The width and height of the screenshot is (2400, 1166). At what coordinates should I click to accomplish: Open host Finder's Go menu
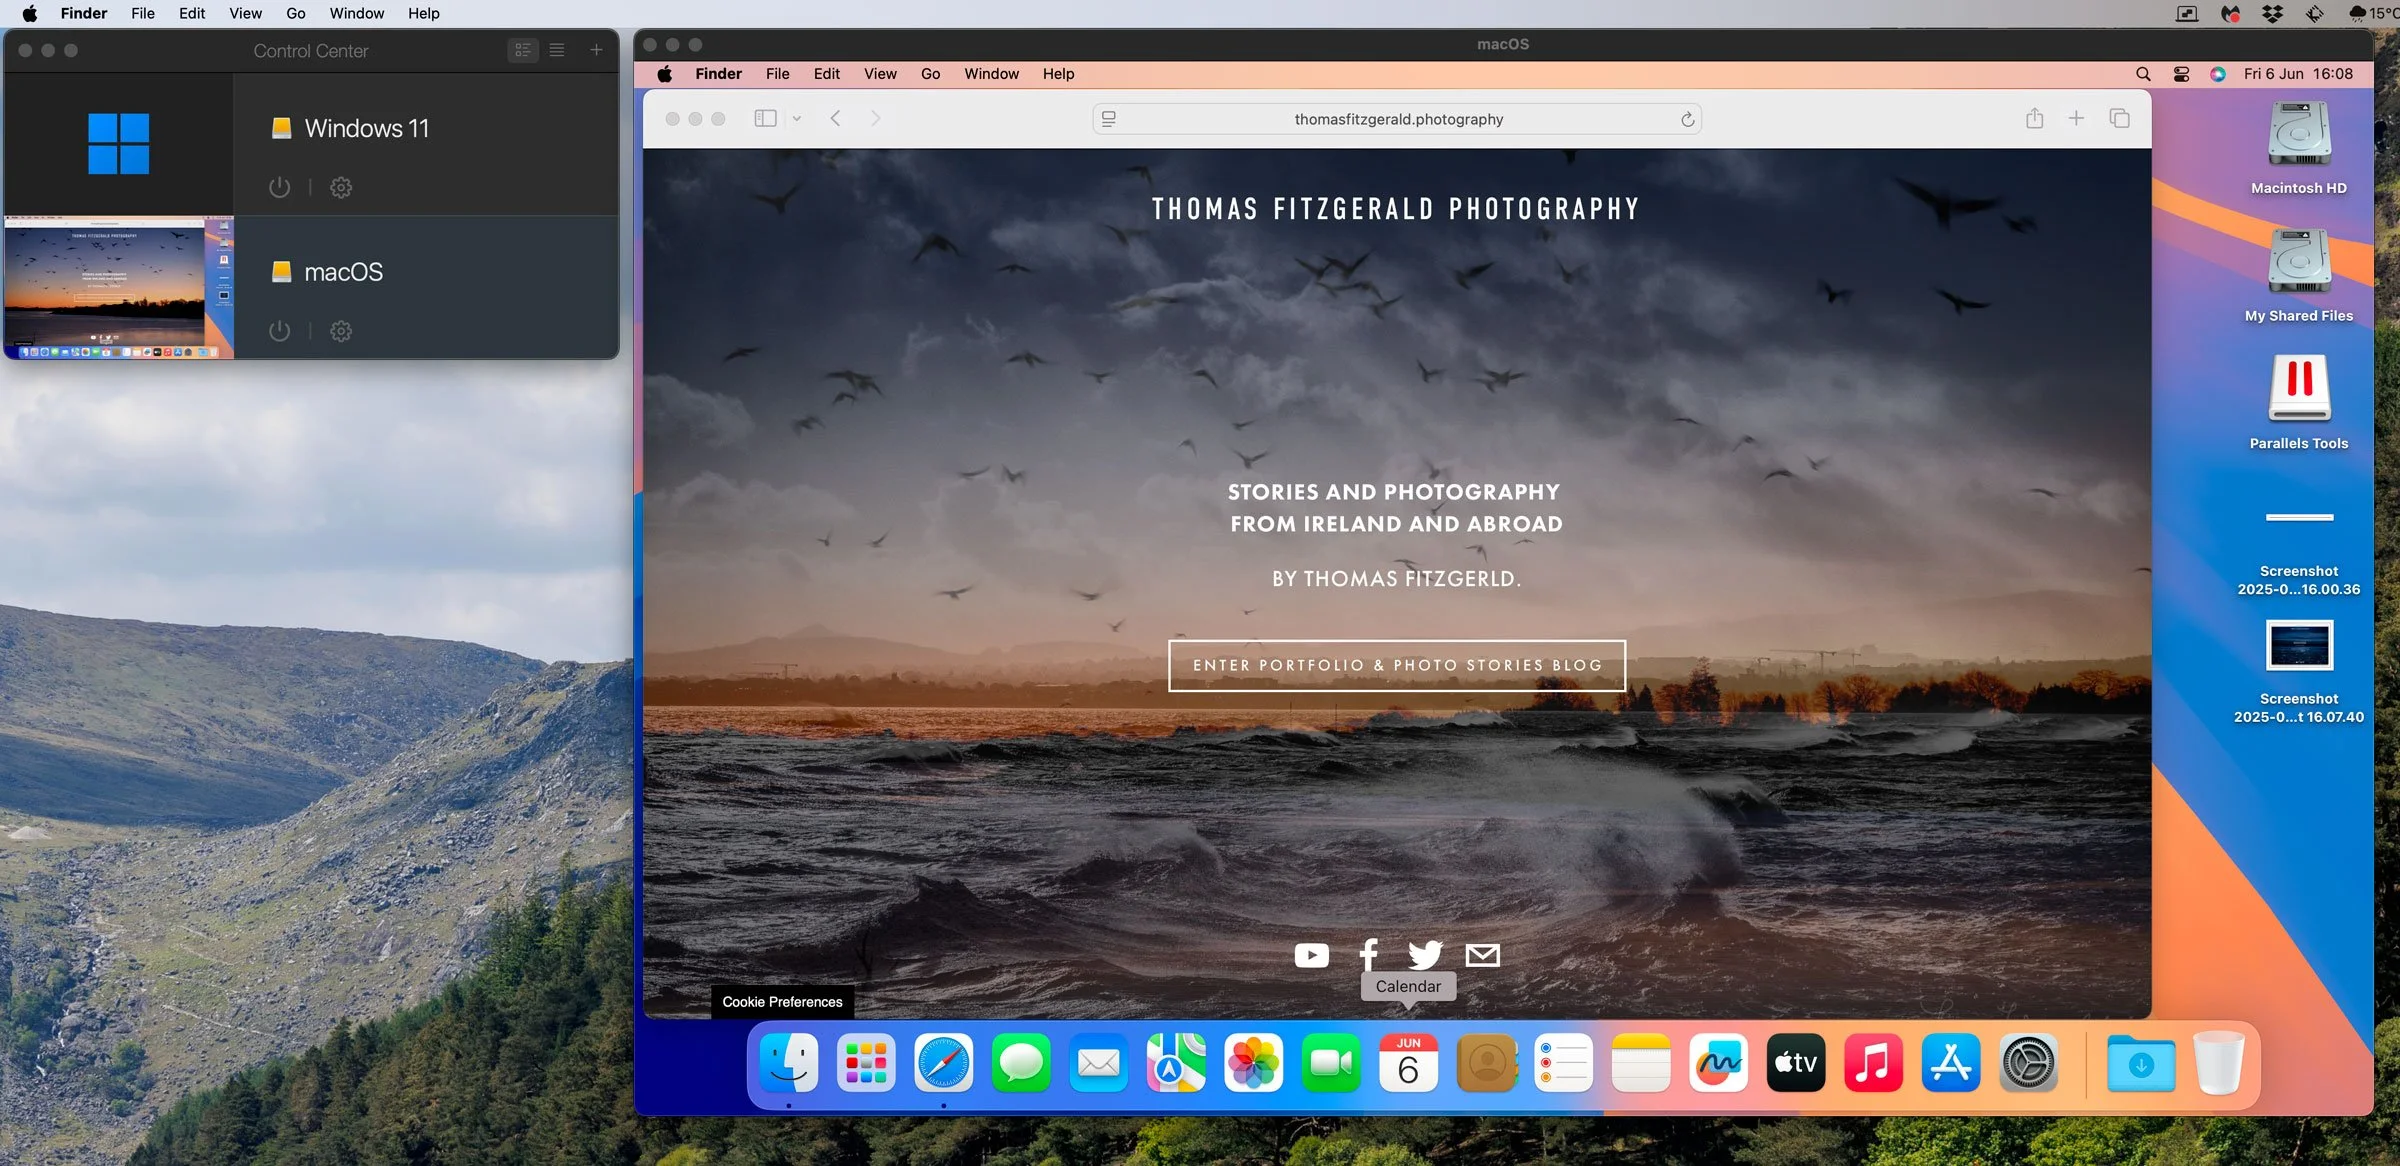(295, 13)
